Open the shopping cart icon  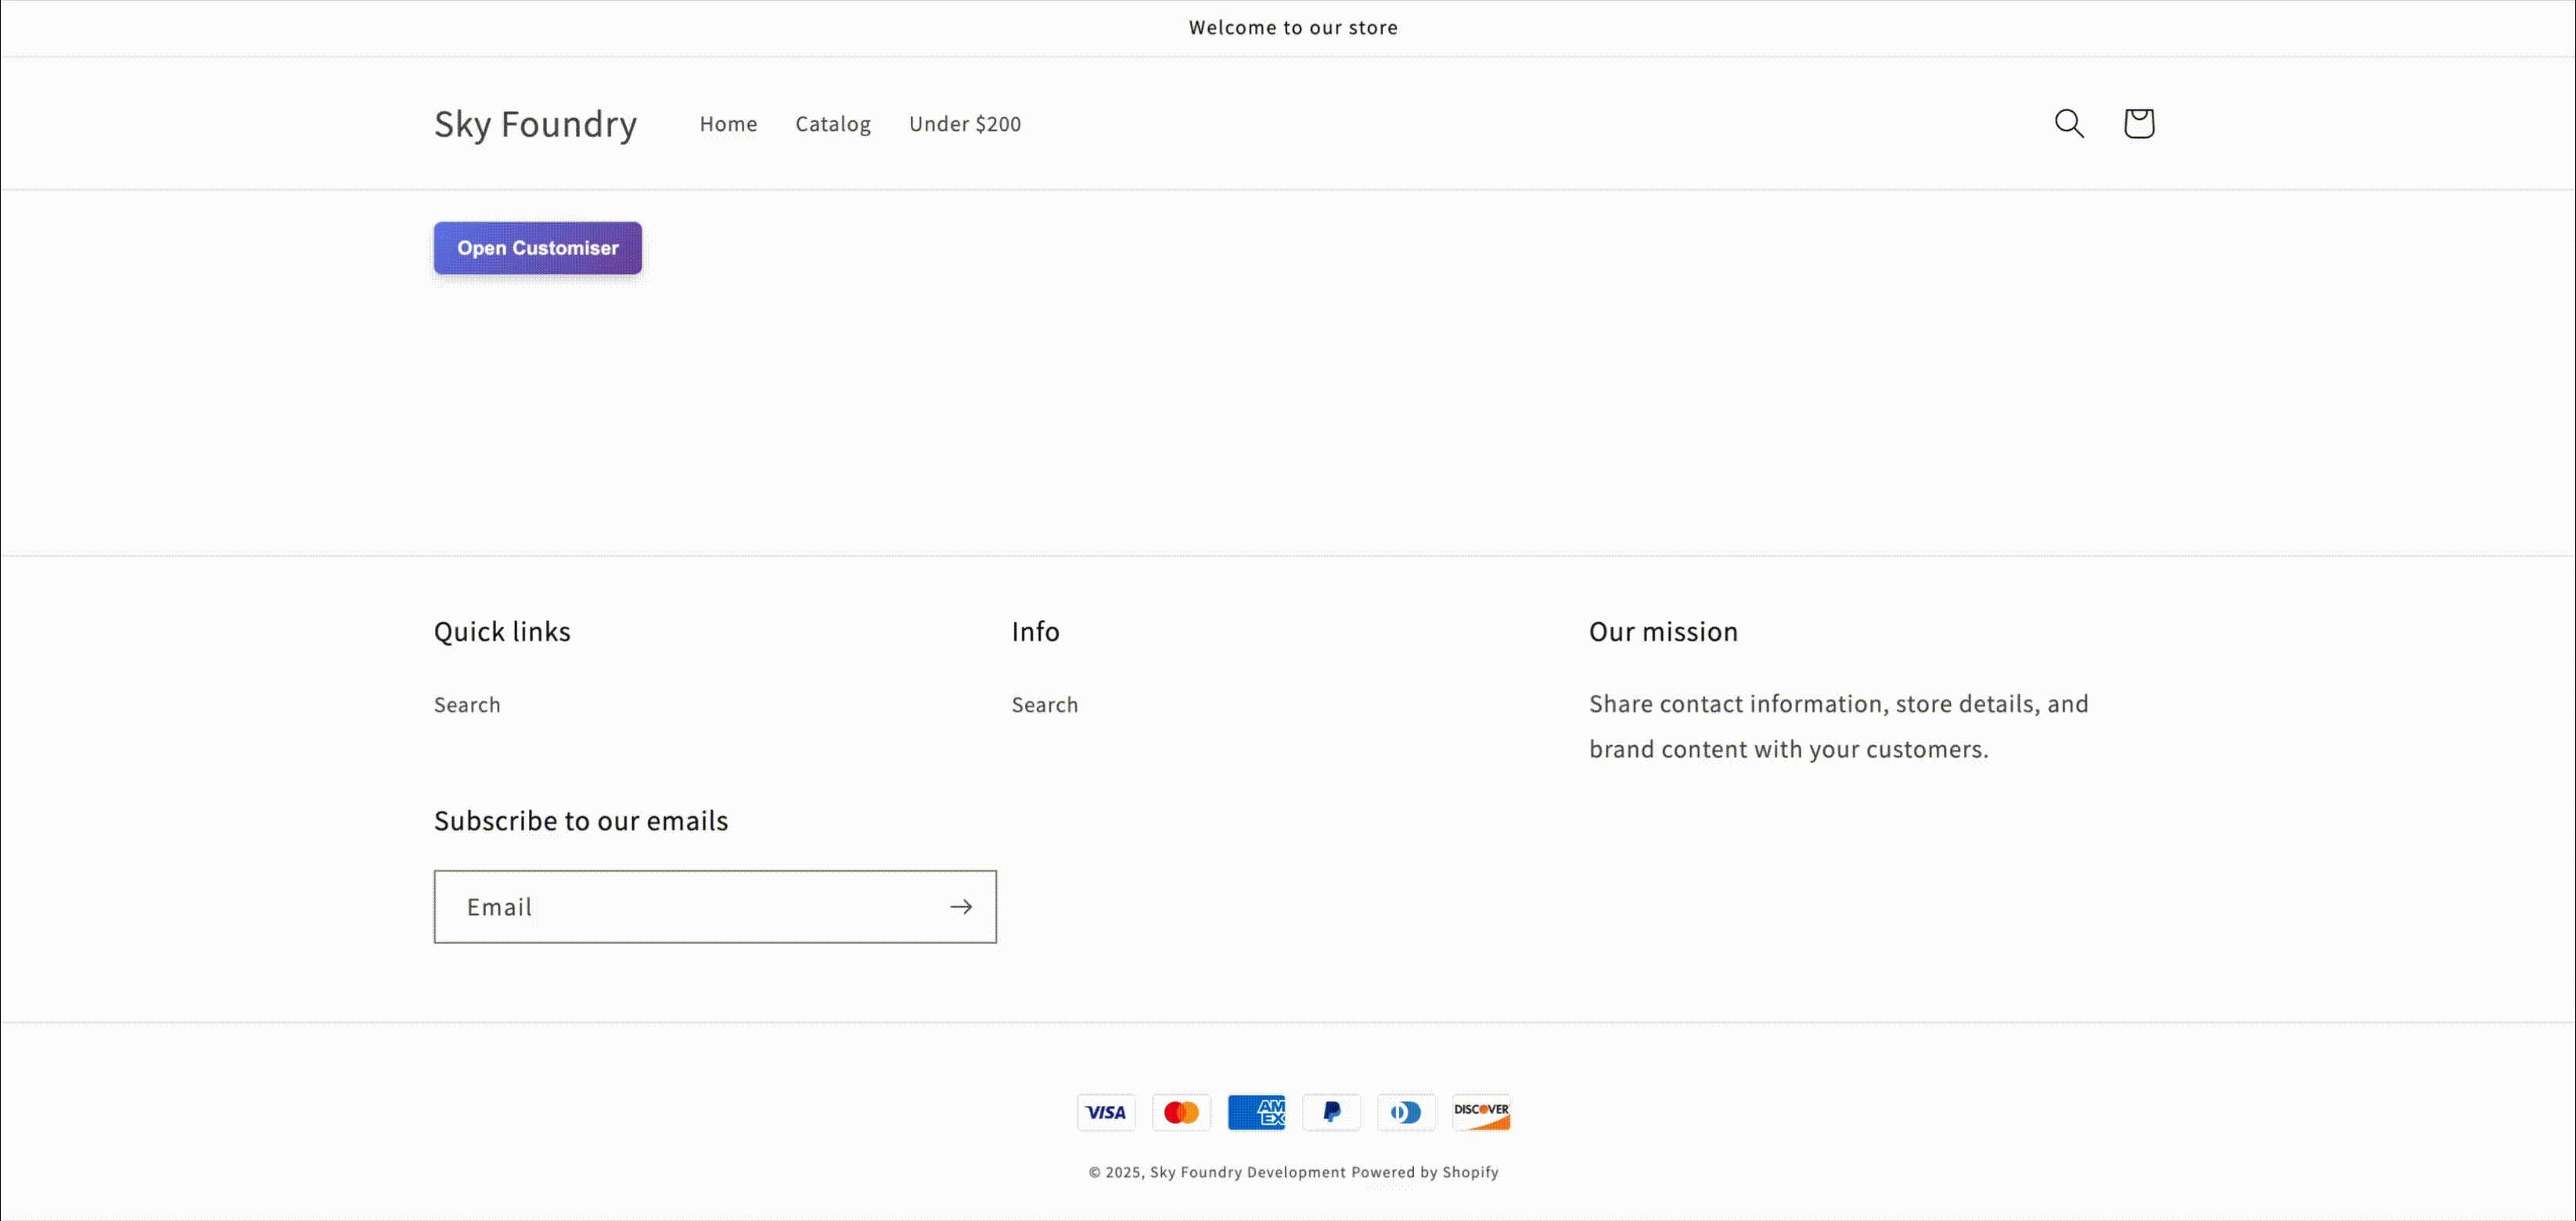coord(2138,123)
